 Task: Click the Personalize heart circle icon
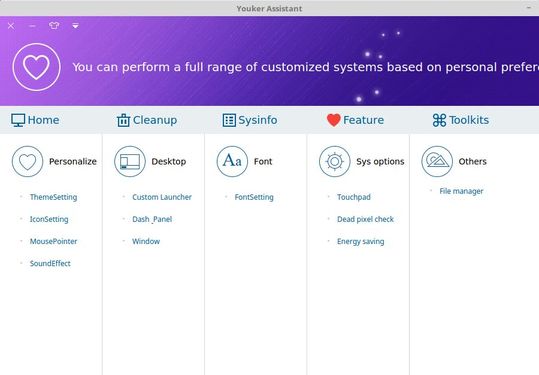coord(28,162)
